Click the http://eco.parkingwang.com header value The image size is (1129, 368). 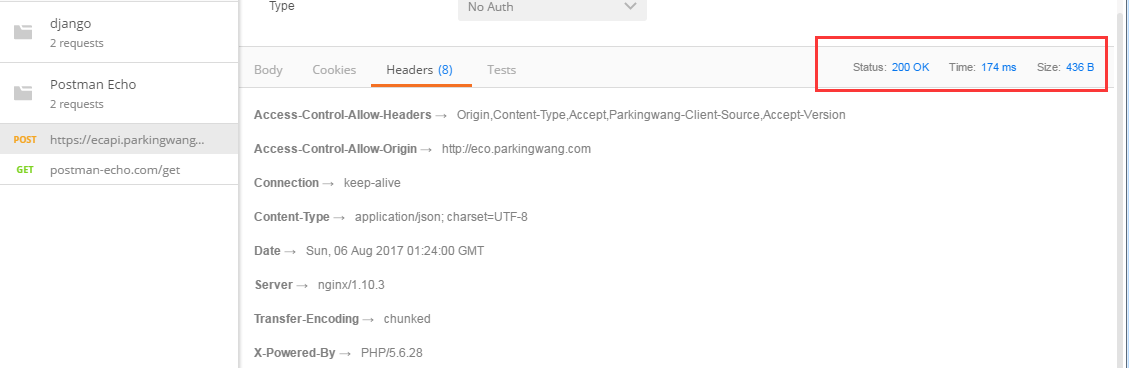coord(516,149)
